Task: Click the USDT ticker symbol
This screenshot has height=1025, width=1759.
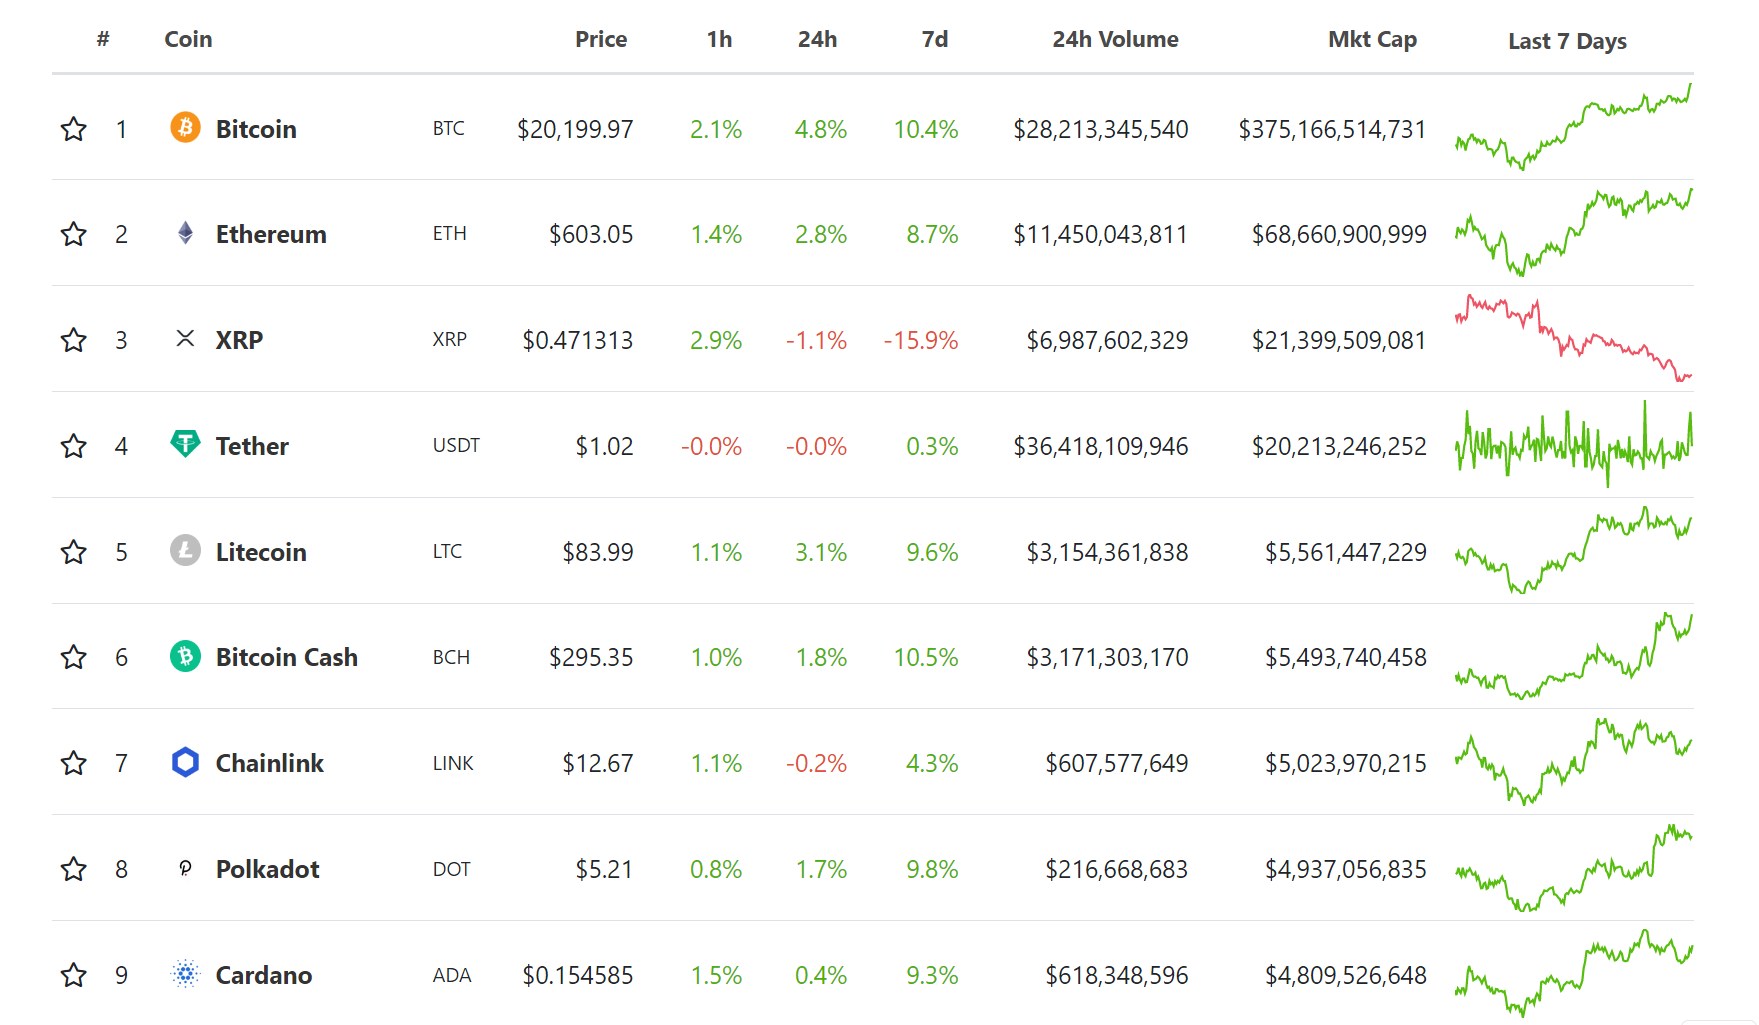Action: coord(456,445)
